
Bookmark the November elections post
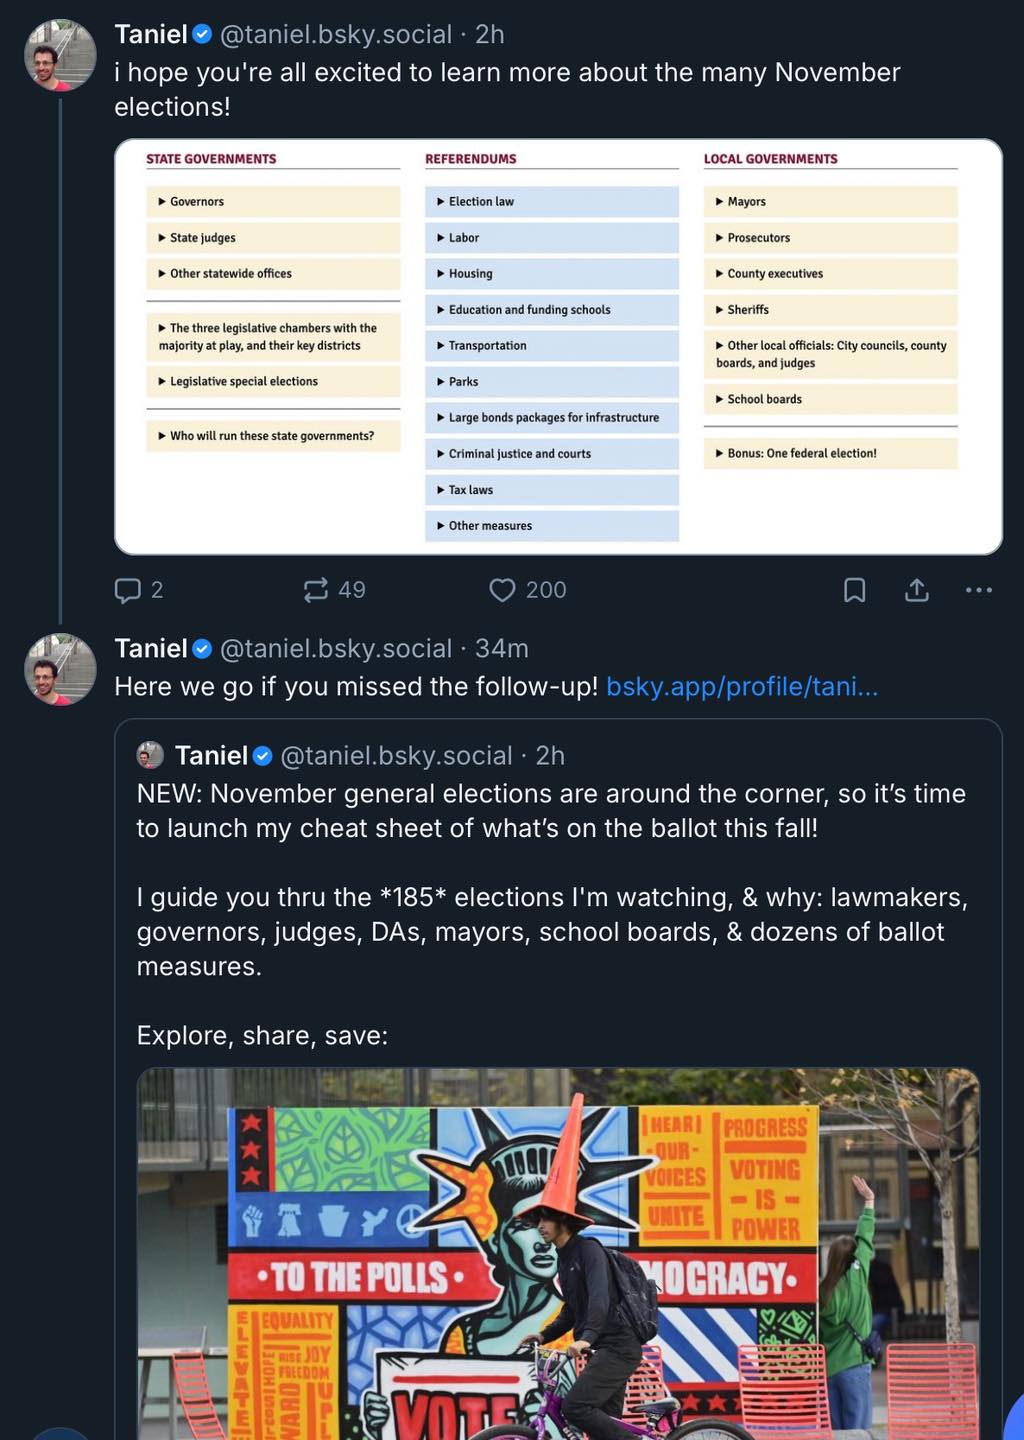[x=854, y=590]
